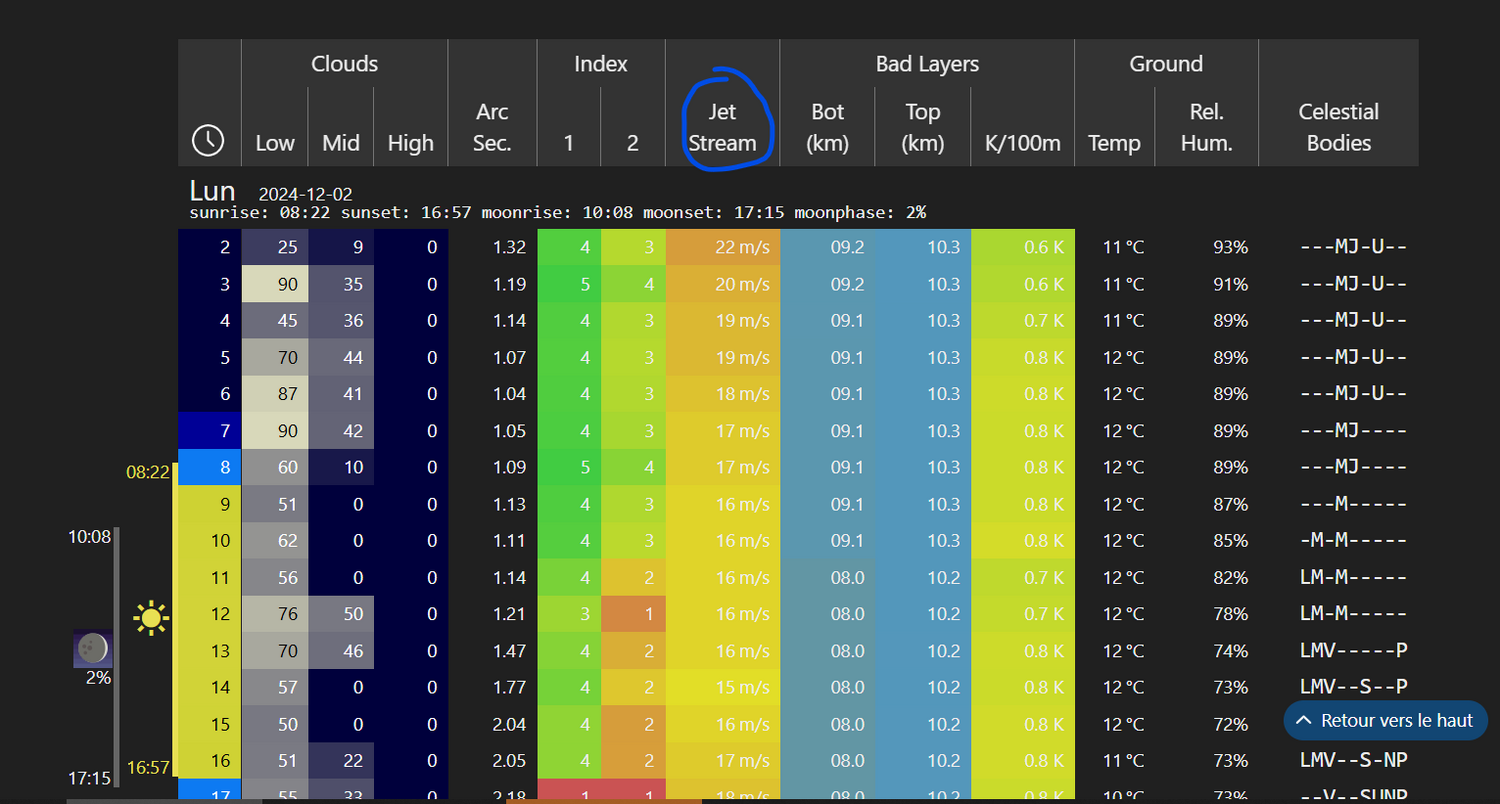Viewport: 1500px width, 804px height.
Task: Select the Temp column header
Action: click(1114, 143)
